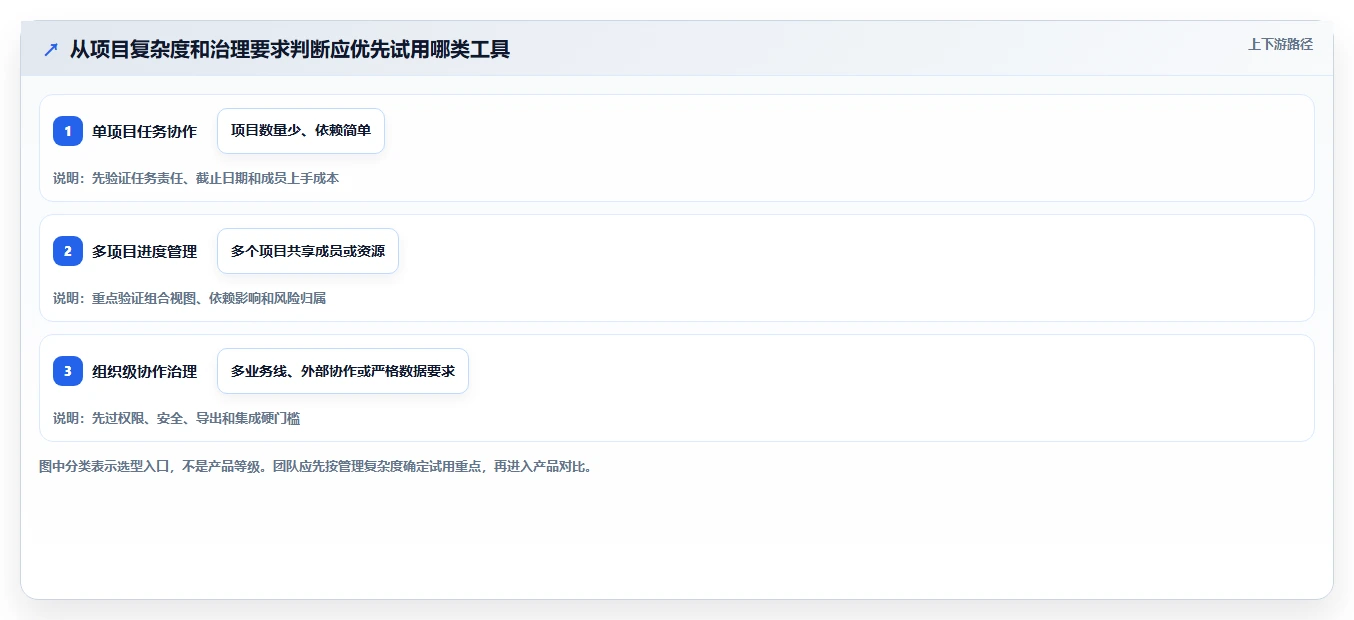Click the number 1 step badge
Image resolution: width=1354 pixels, height=620 pixels.
[x=68, y=131]
